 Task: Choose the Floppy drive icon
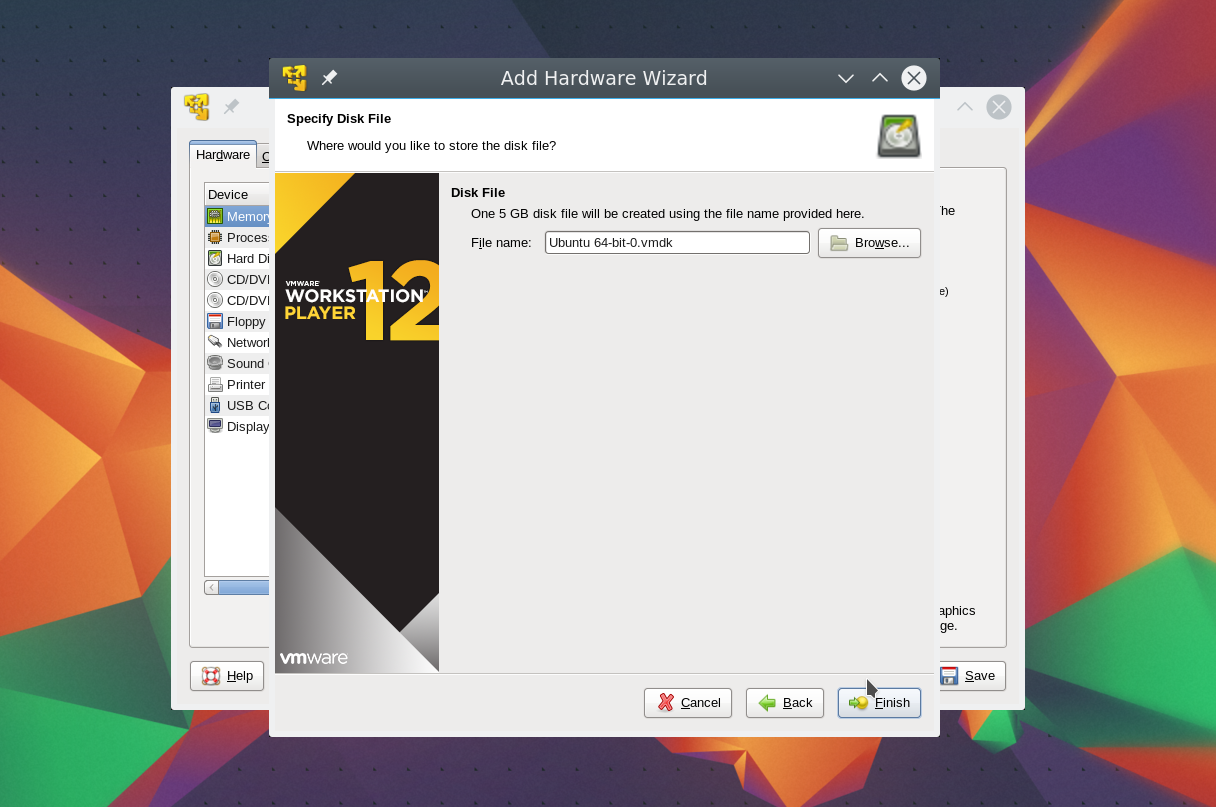(215, 322)
